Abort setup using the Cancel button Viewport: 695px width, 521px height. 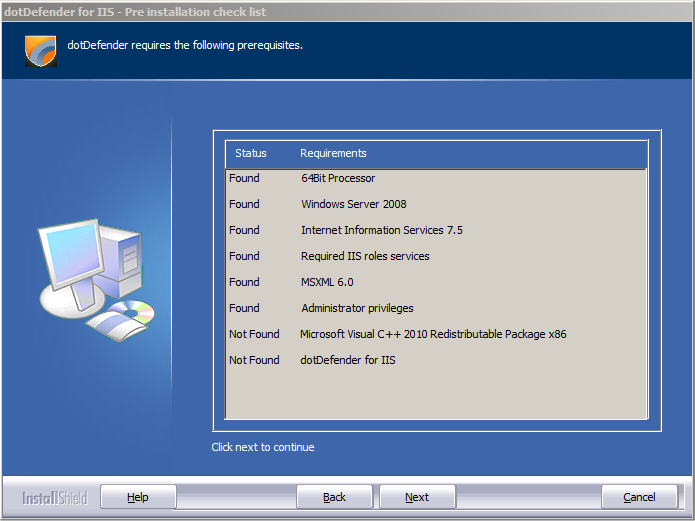[639, 497]
